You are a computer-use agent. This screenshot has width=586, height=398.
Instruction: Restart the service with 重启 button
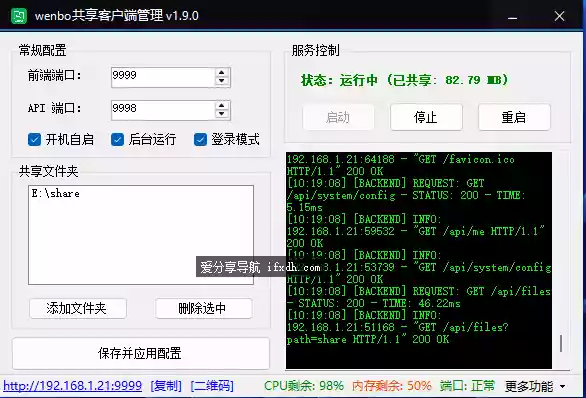coord(514,117)
